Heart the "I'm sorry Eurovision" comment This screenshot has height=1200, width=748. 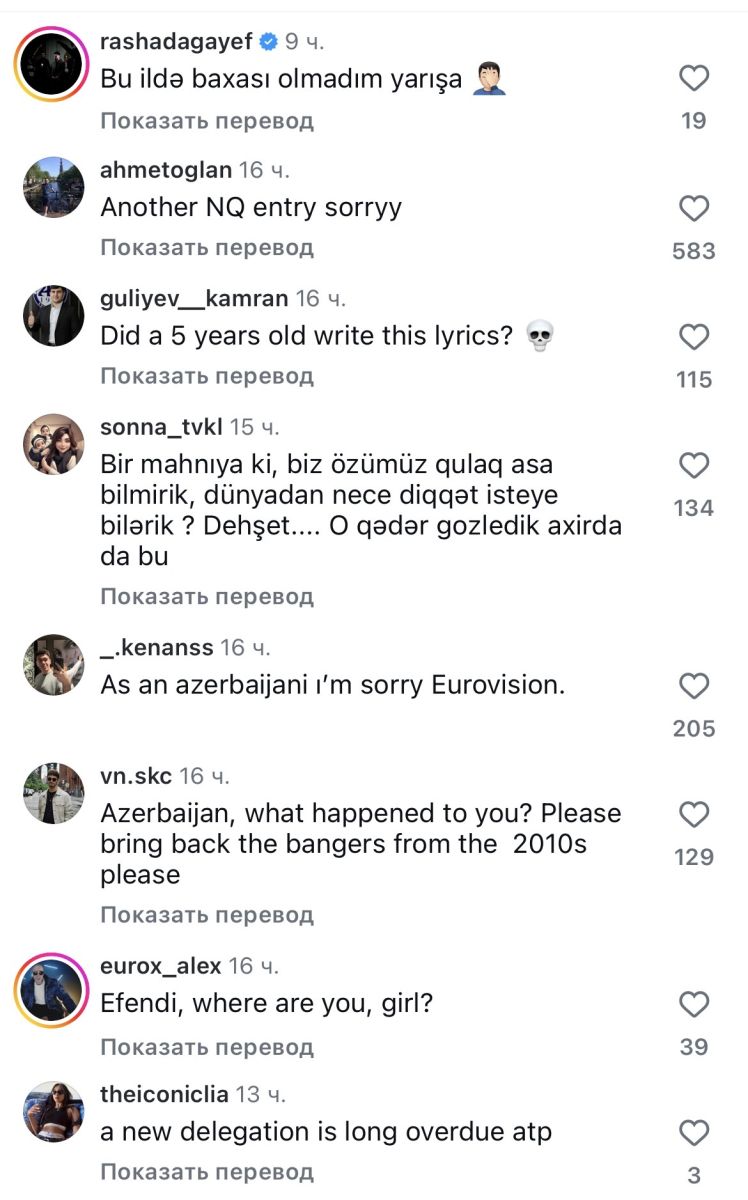(x=693, y=686)
